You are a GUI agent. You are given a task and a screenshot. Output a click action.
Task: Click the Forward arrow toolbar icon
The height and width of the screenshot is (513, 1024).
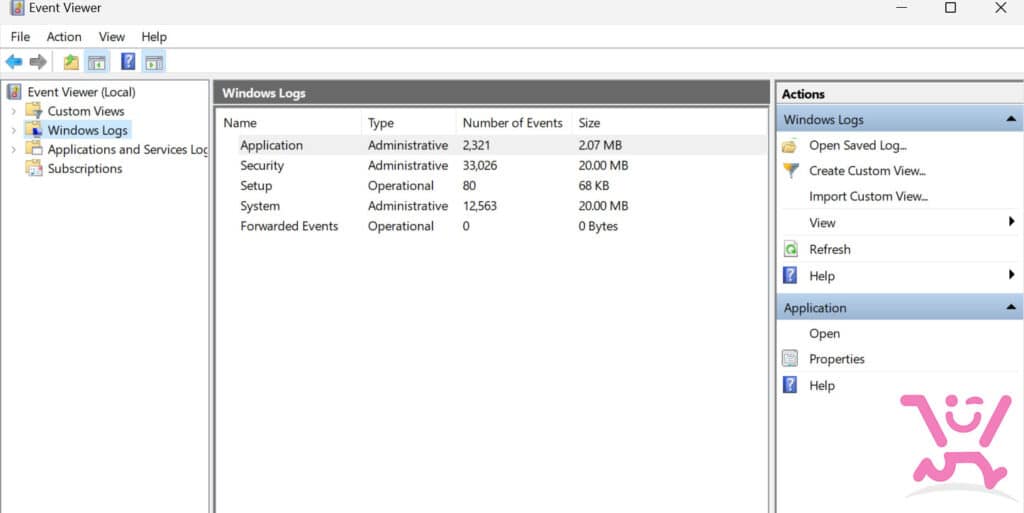coord(38,62)
